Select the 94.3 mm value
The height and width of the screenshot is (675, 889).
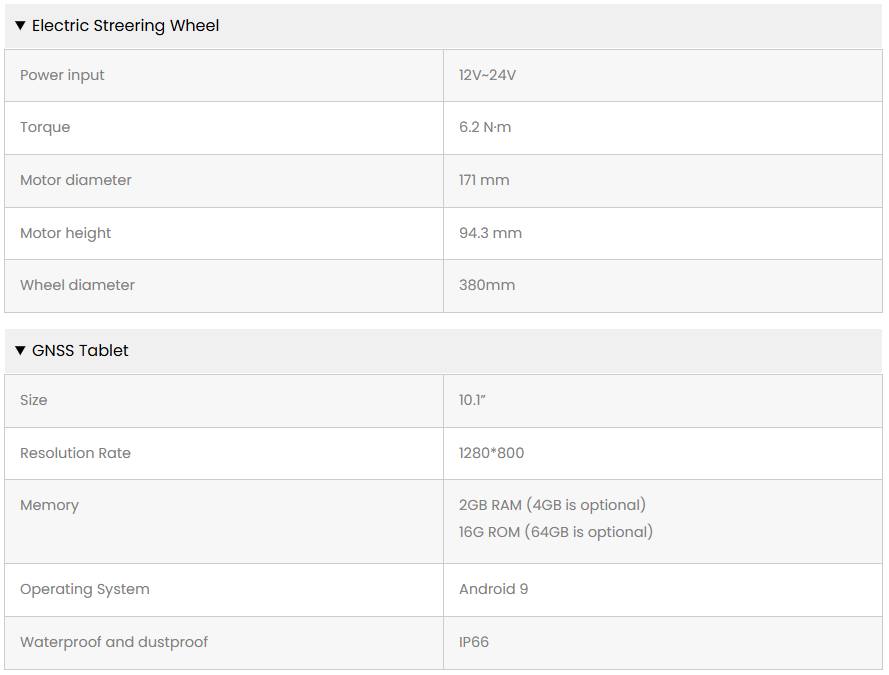[490, 234]
